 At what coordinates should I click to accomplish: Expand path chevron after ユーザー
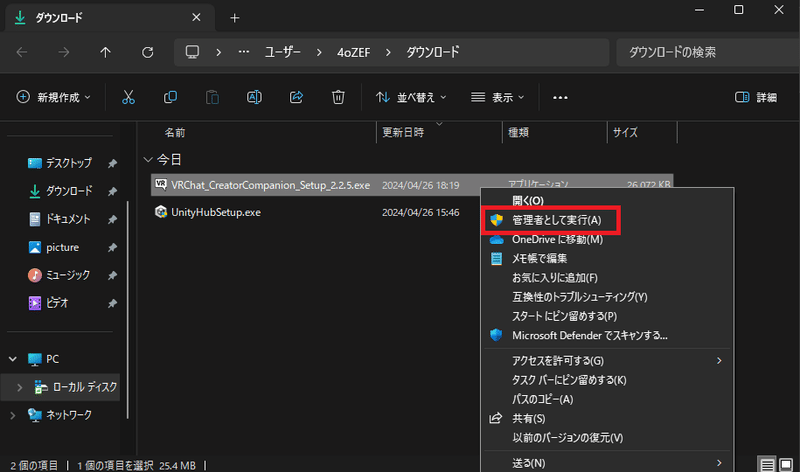319,52
